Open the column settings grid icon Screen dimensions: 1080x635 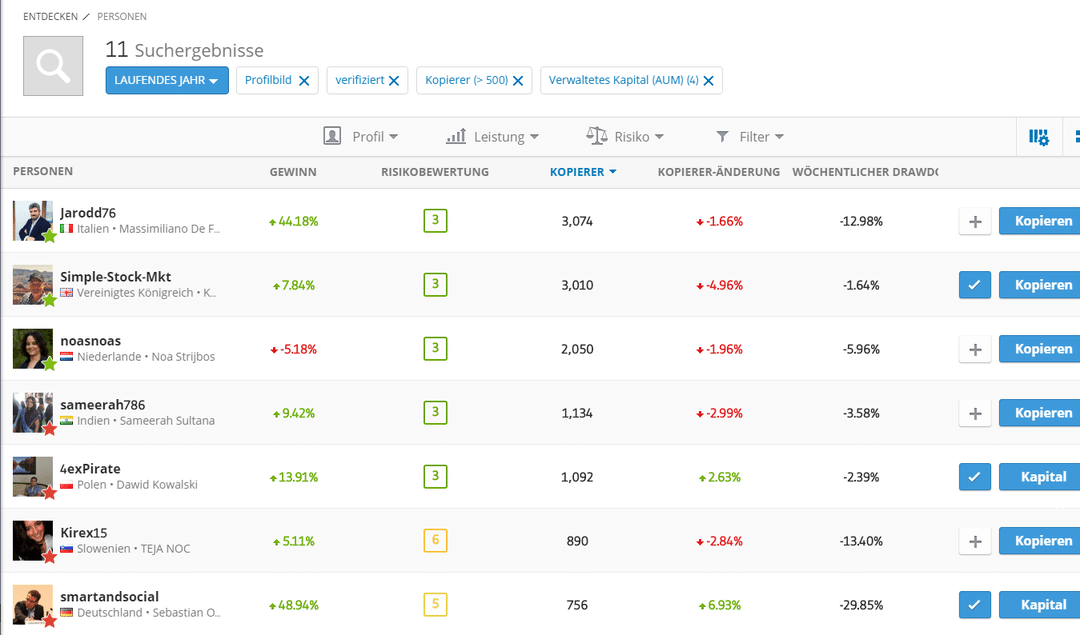coord(1038,137)
